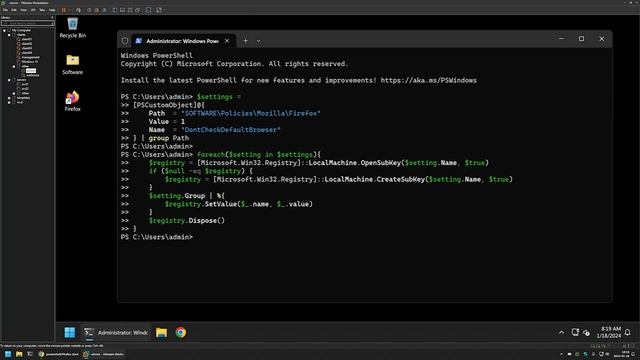Click Administrator: Windows taskbar button in guest
The height and width of the screenshot is (360, 640).
116,332
